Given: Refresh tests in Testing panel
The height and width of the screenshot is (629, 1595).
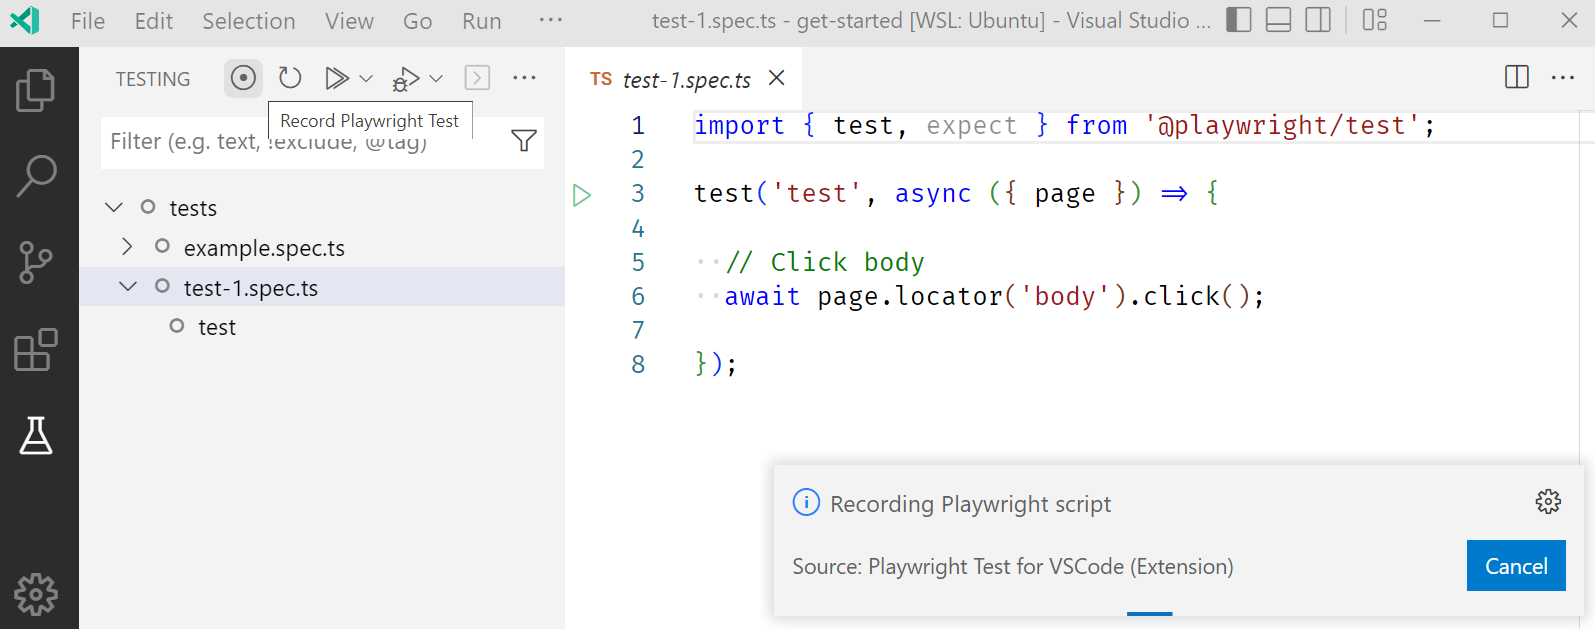Looking at the screenshot, I should click(290, 78).
